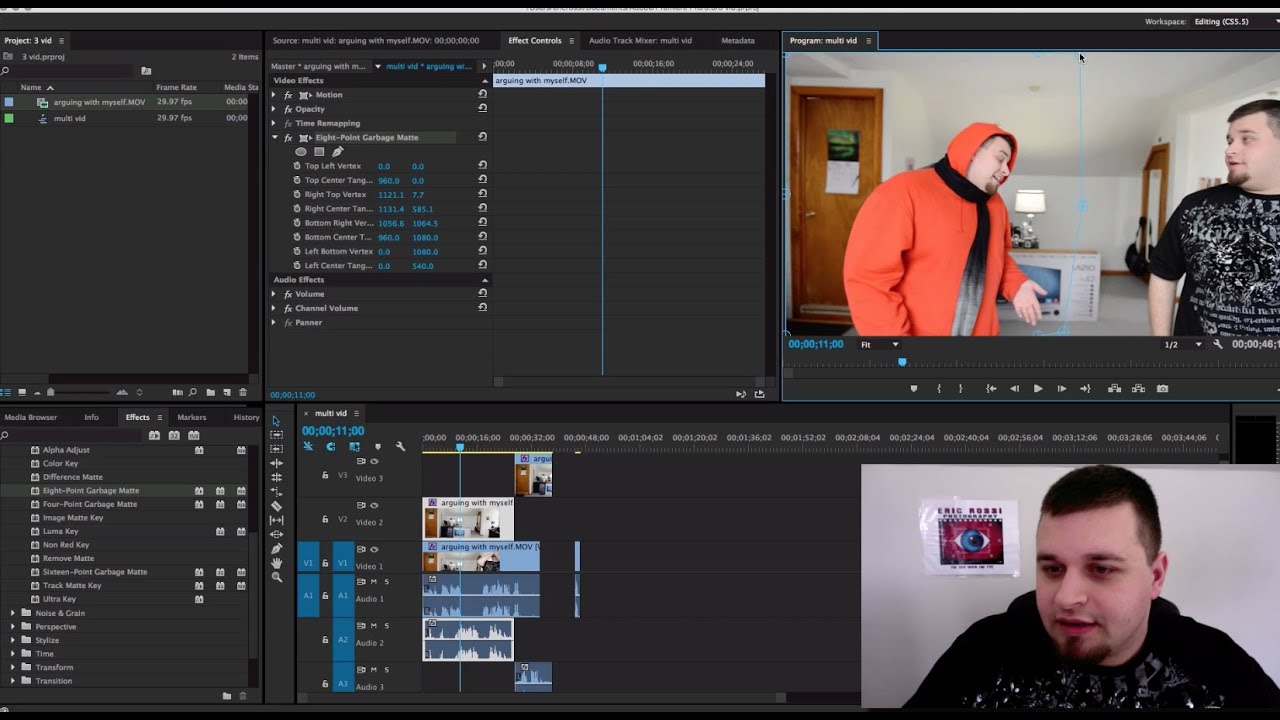Select the Zoom tool magnifier
Screen dimensions: 1280x720
(277, 577)
